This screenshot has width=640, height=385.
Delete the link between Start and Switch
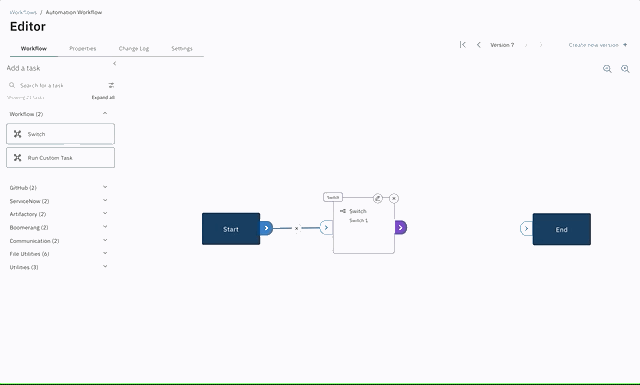tap(297, 228)
